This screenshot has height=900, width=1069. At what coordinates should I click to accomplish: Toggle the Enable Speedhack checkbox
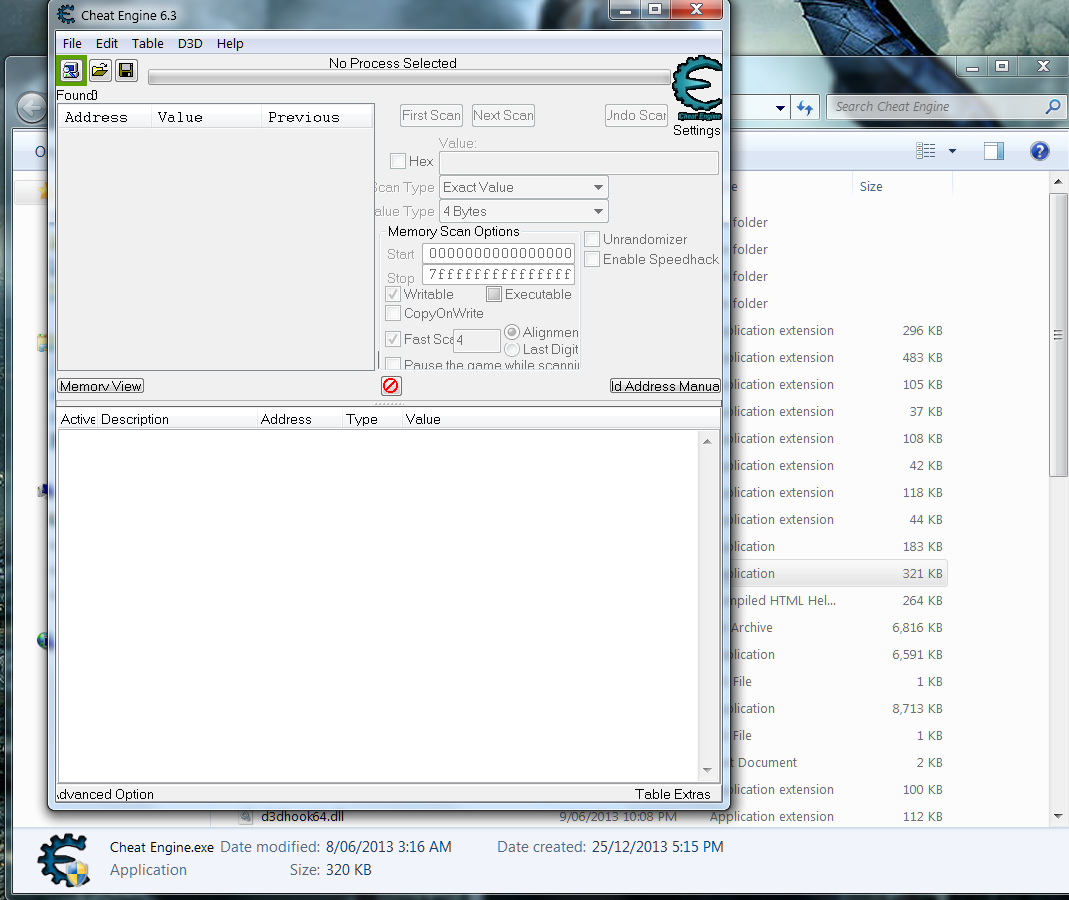point(592,259)
